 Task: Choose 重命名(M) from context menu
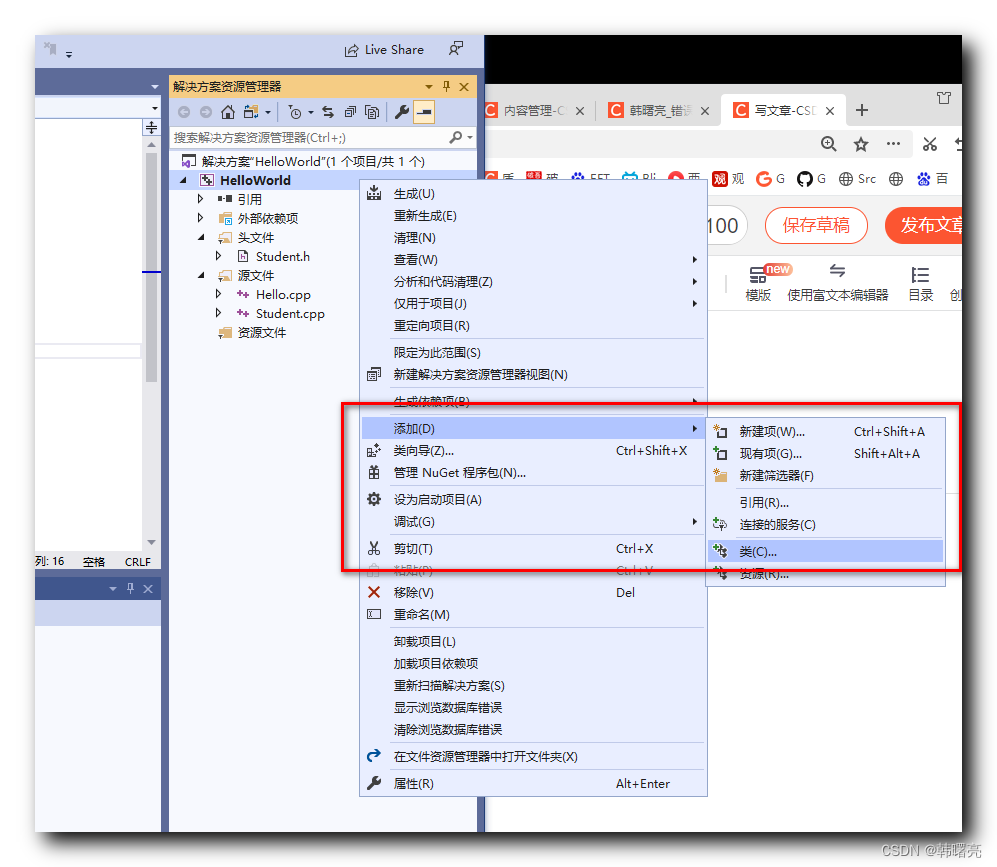533,615
